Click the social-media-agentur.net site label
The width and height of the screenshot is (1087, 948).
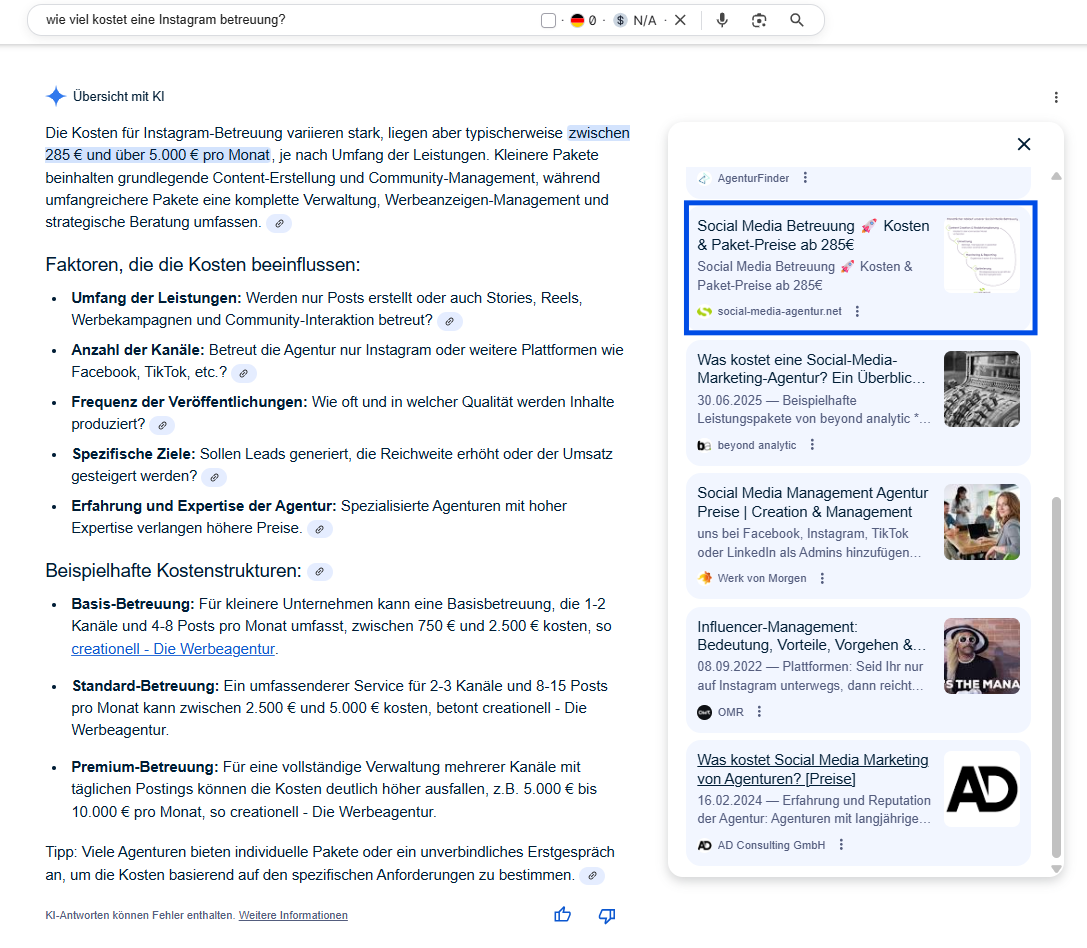(x=779, y=311)
